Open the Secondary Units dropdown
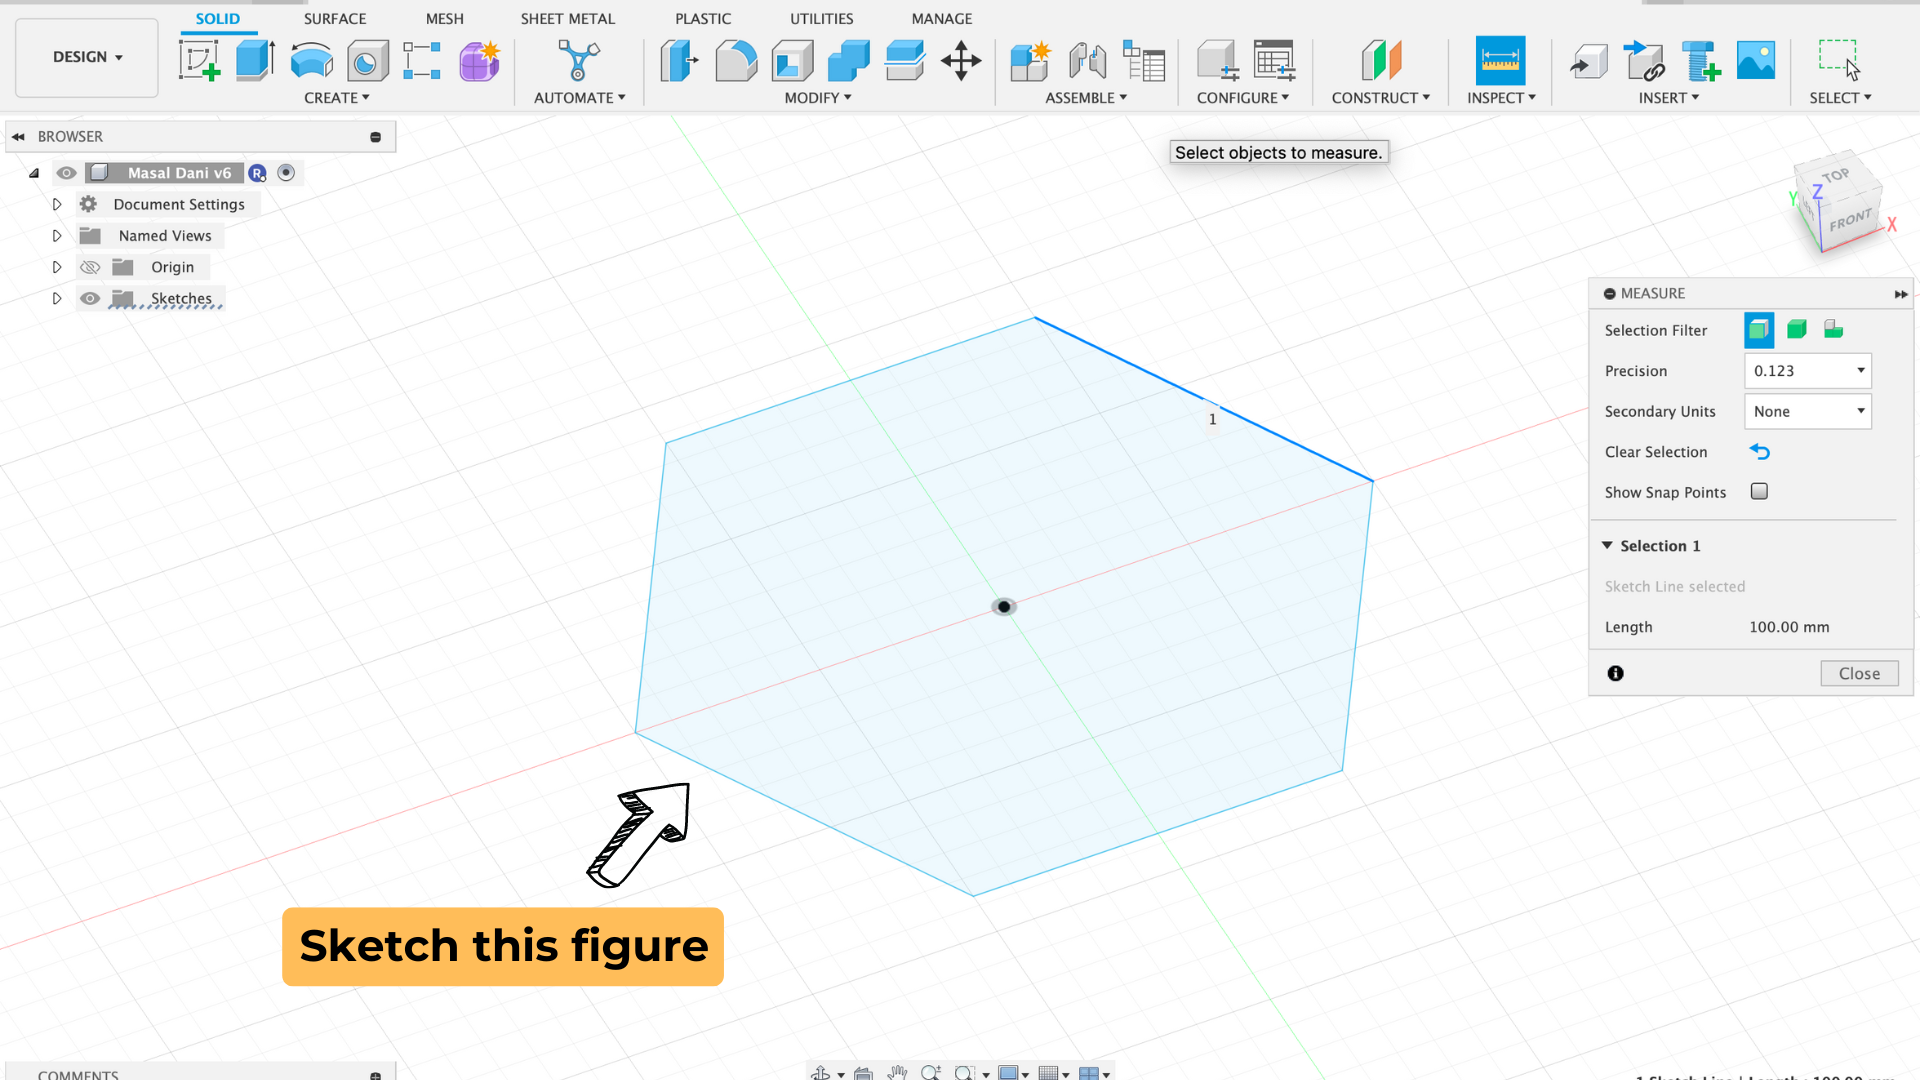 point(1808,411)
